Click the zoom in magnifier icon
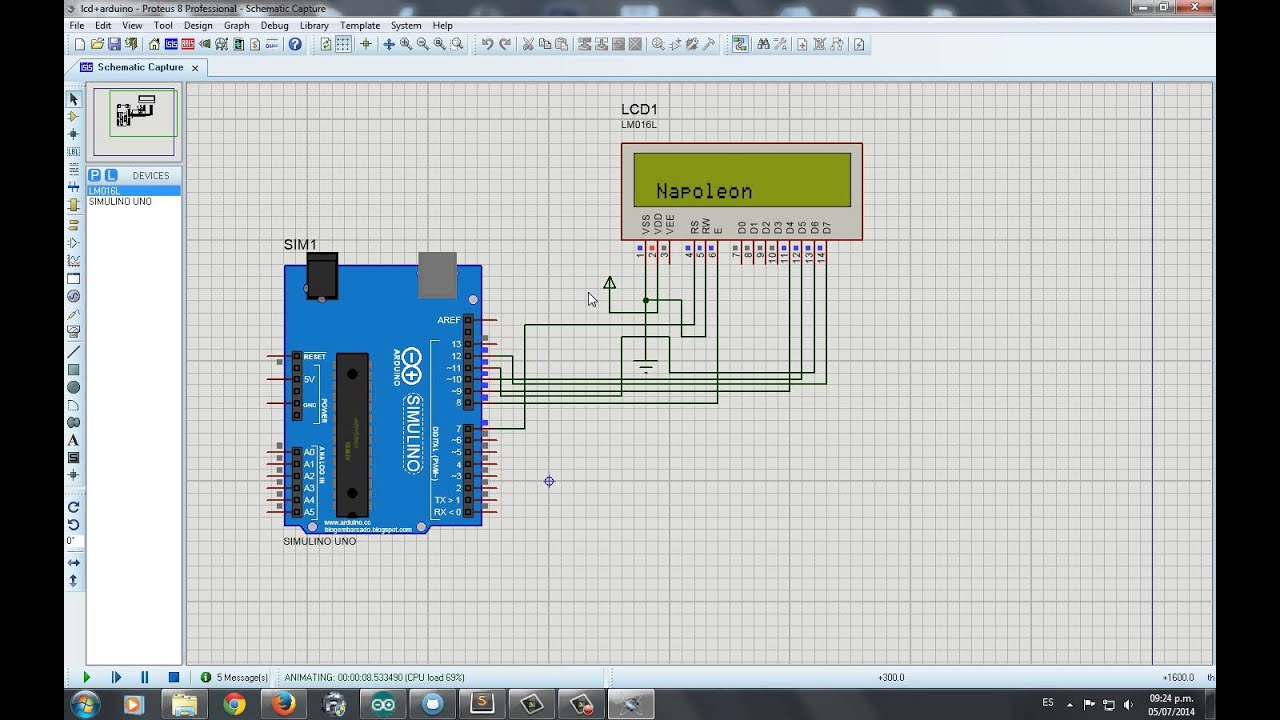The width and height of the screenshot is (1280, 720). coord(406,44)
